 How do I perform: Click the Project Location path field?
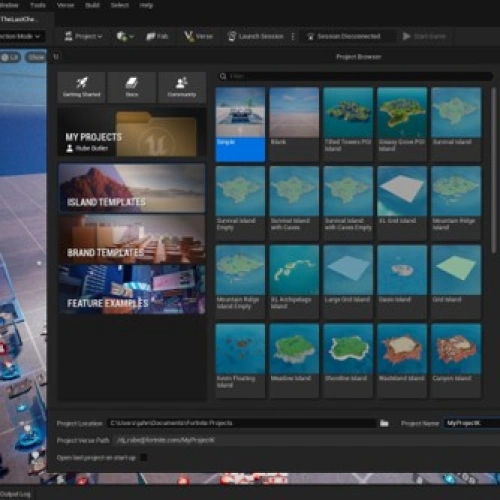coord(242,423)
